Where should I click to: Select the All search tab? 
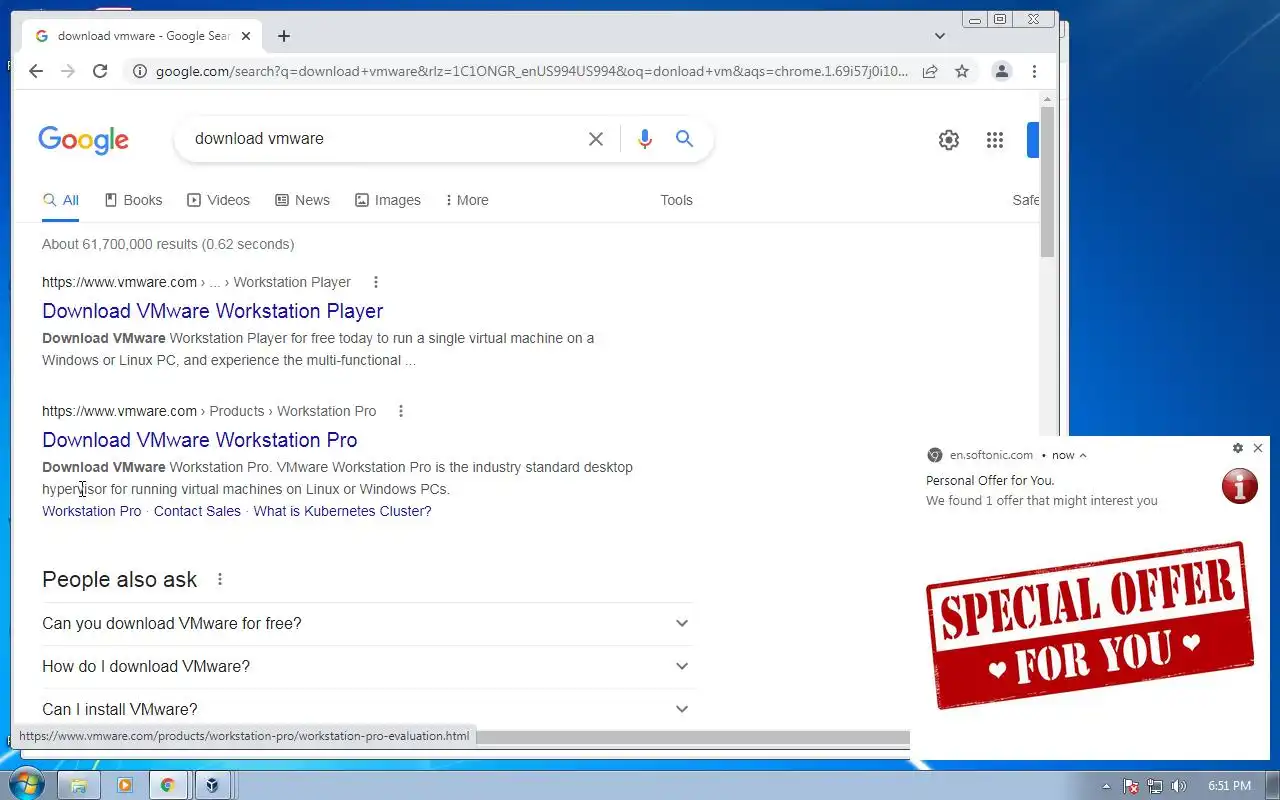click(x=61, y=200)
